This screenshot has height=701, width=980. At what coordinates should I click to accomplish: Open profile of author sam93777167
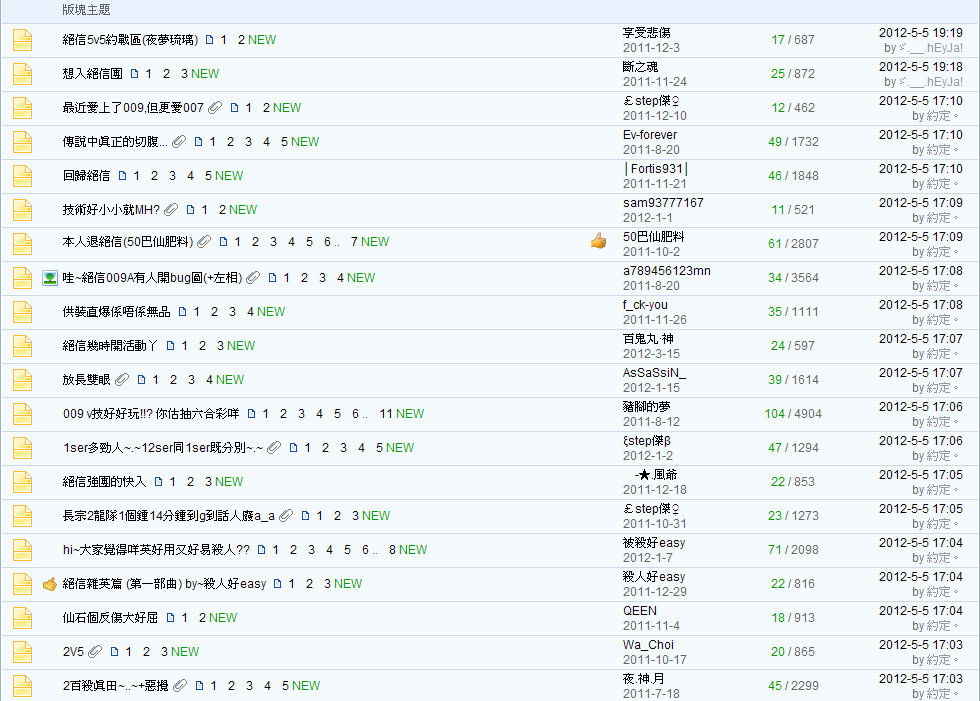pos(662,203)
